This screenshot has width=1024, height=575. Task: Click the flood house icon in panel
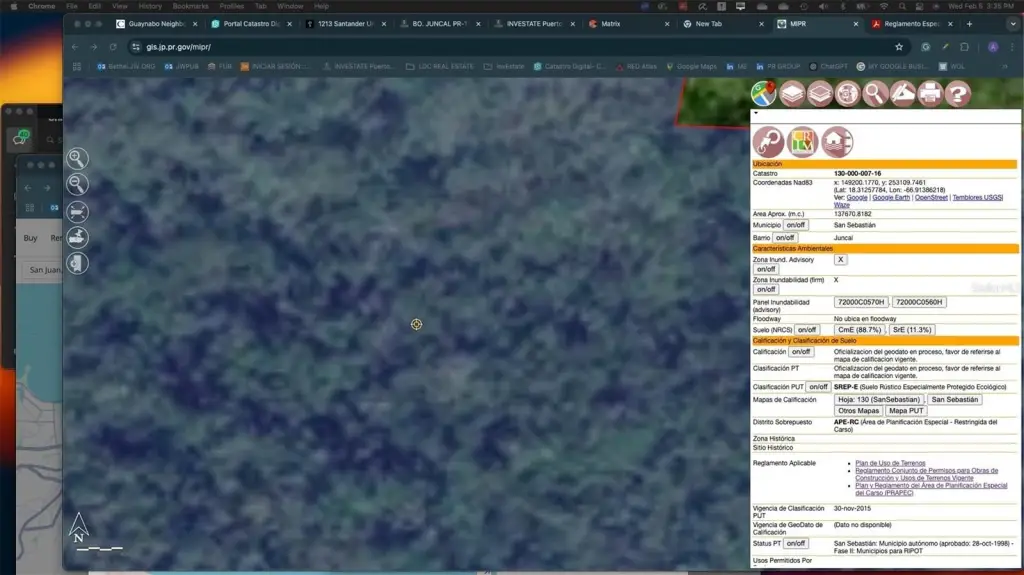click(x=837, y=142)
